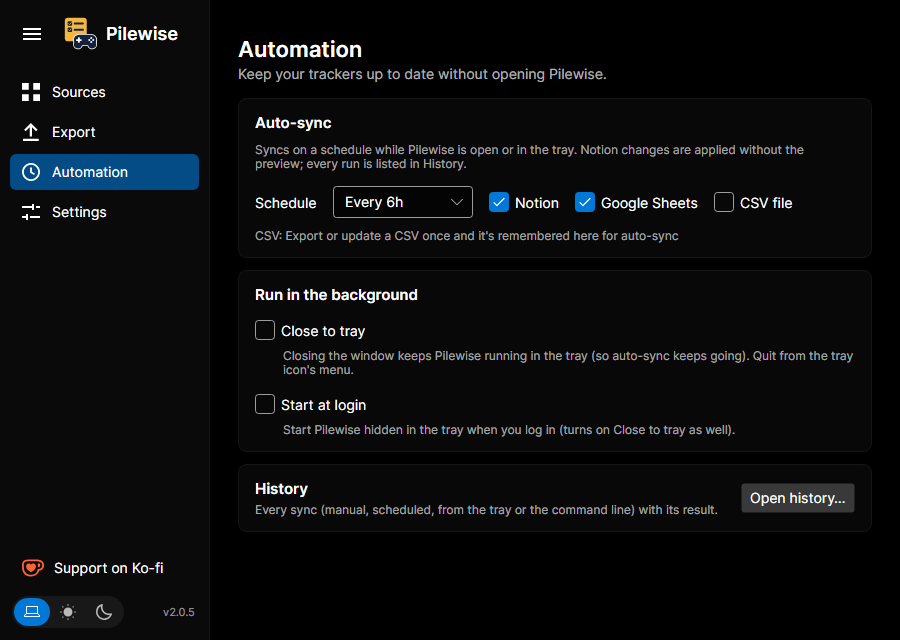Viewport: 900px width, 640px height.
Task: Click the Sources grid icon
Action: (31, 92)
